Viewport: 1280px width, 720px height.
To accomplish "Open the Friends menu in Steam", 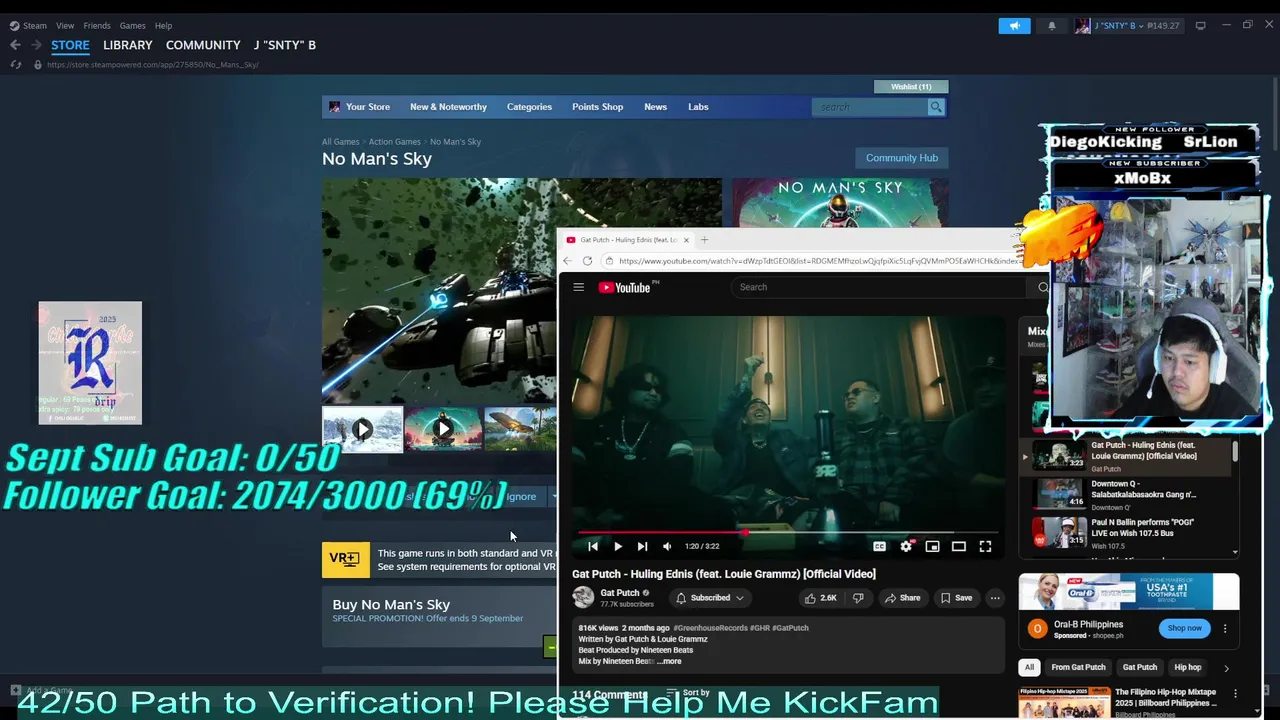I will 97,26.
